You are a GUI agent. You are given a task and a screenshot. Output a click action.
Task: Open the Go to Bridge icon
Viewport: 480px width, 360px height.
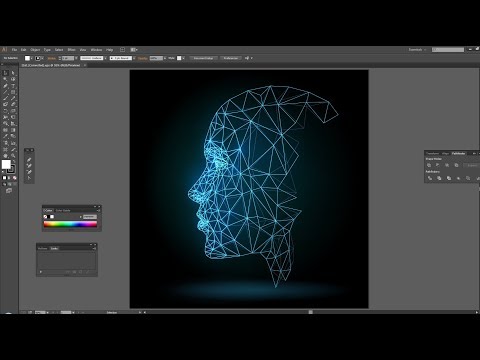coord(122,50)
